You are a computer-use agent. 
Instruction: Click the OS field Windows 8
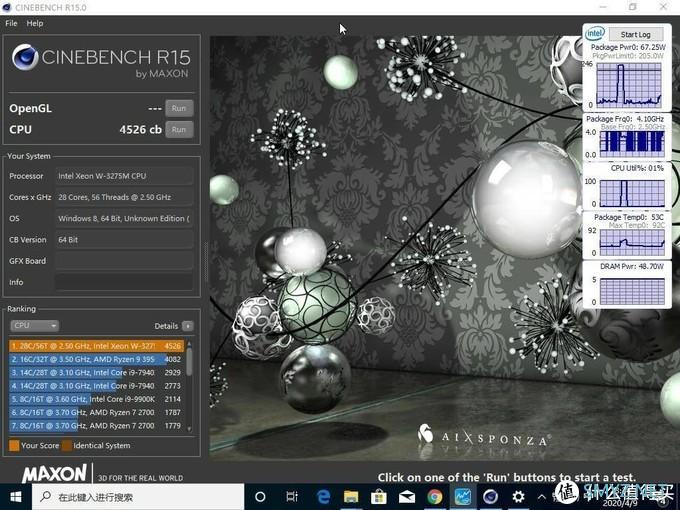pyautogui.click(x=124, y=219)
